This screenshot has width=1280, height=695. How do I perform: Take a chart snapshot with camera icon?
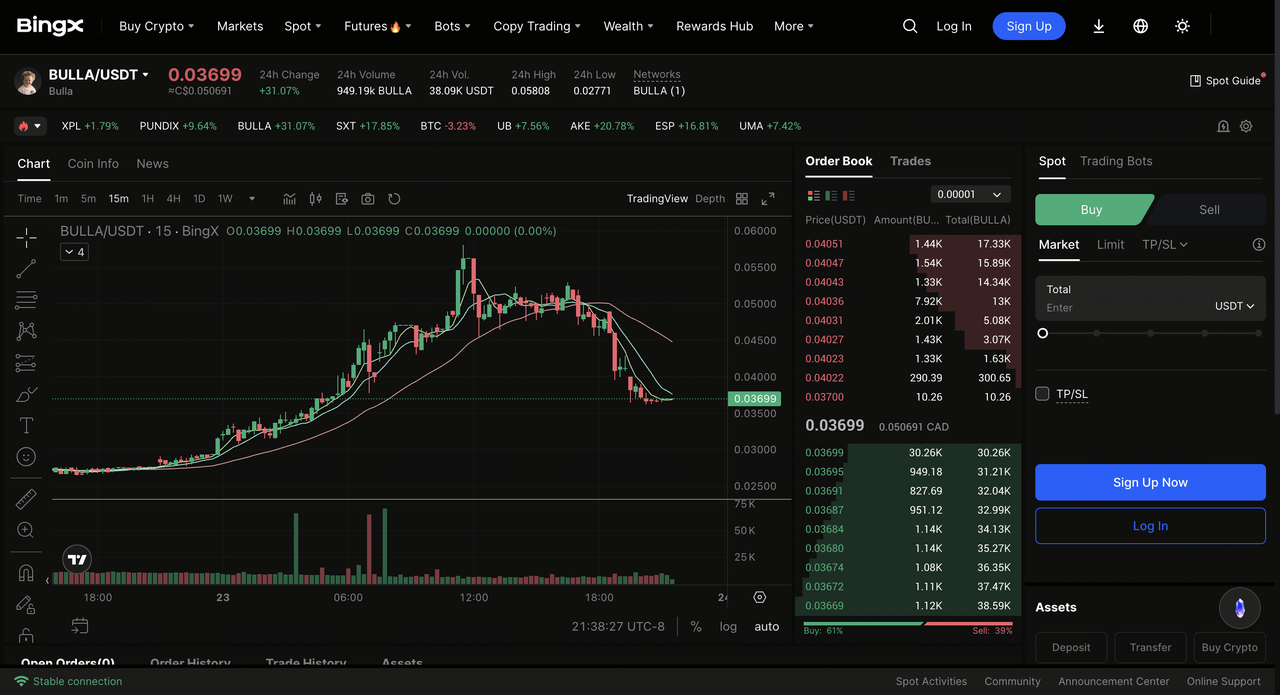point(368,199)
